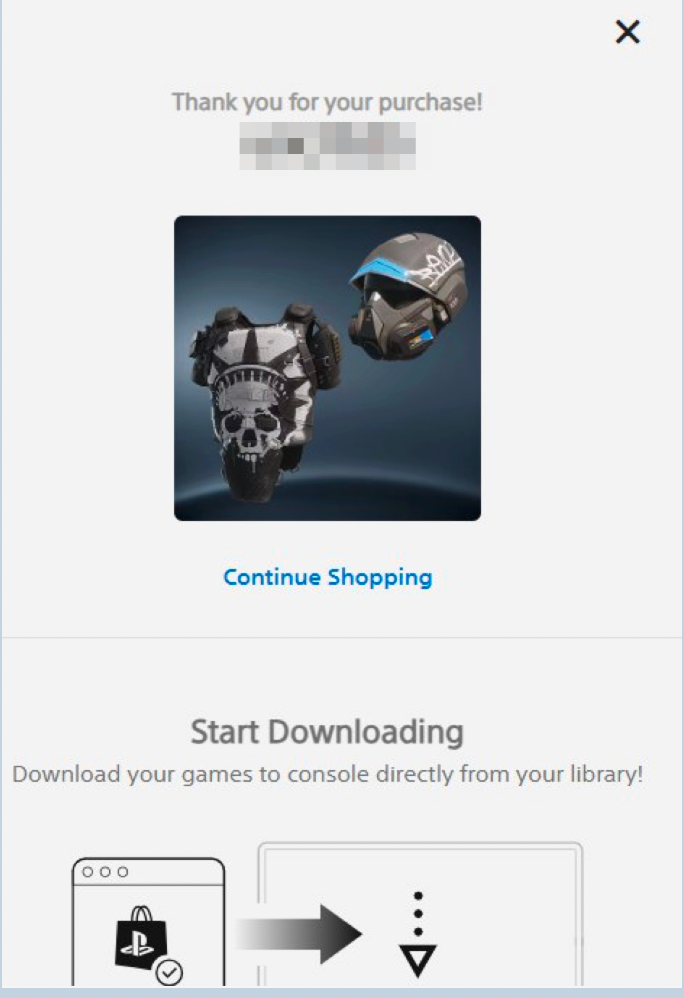Click the Download your games description text
684x998 pixels.
pyautogui.click(x=328, y=774)
